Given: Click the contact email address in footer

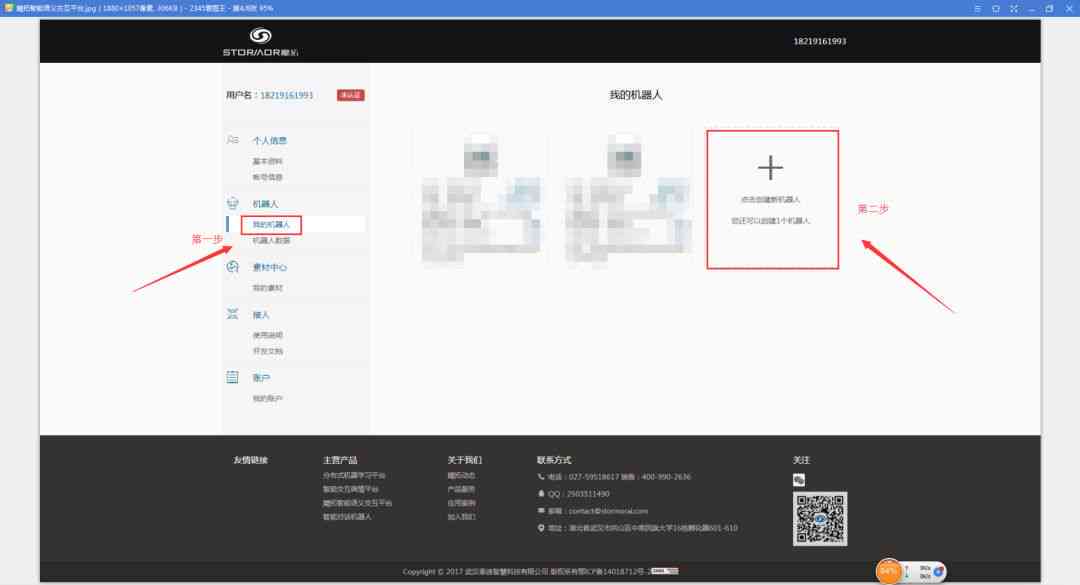Looking at the screenshot, I should pyautogui.click(x=608, y=511).
